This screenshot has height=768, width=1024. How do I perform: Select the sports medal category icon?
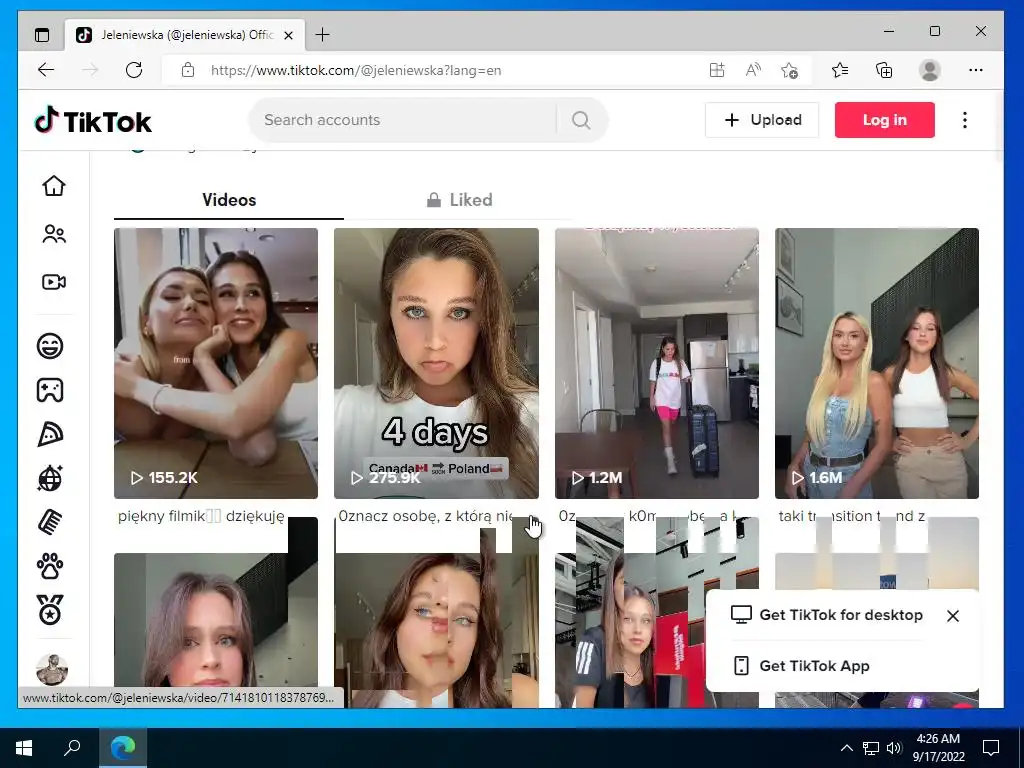click(50, 610)
